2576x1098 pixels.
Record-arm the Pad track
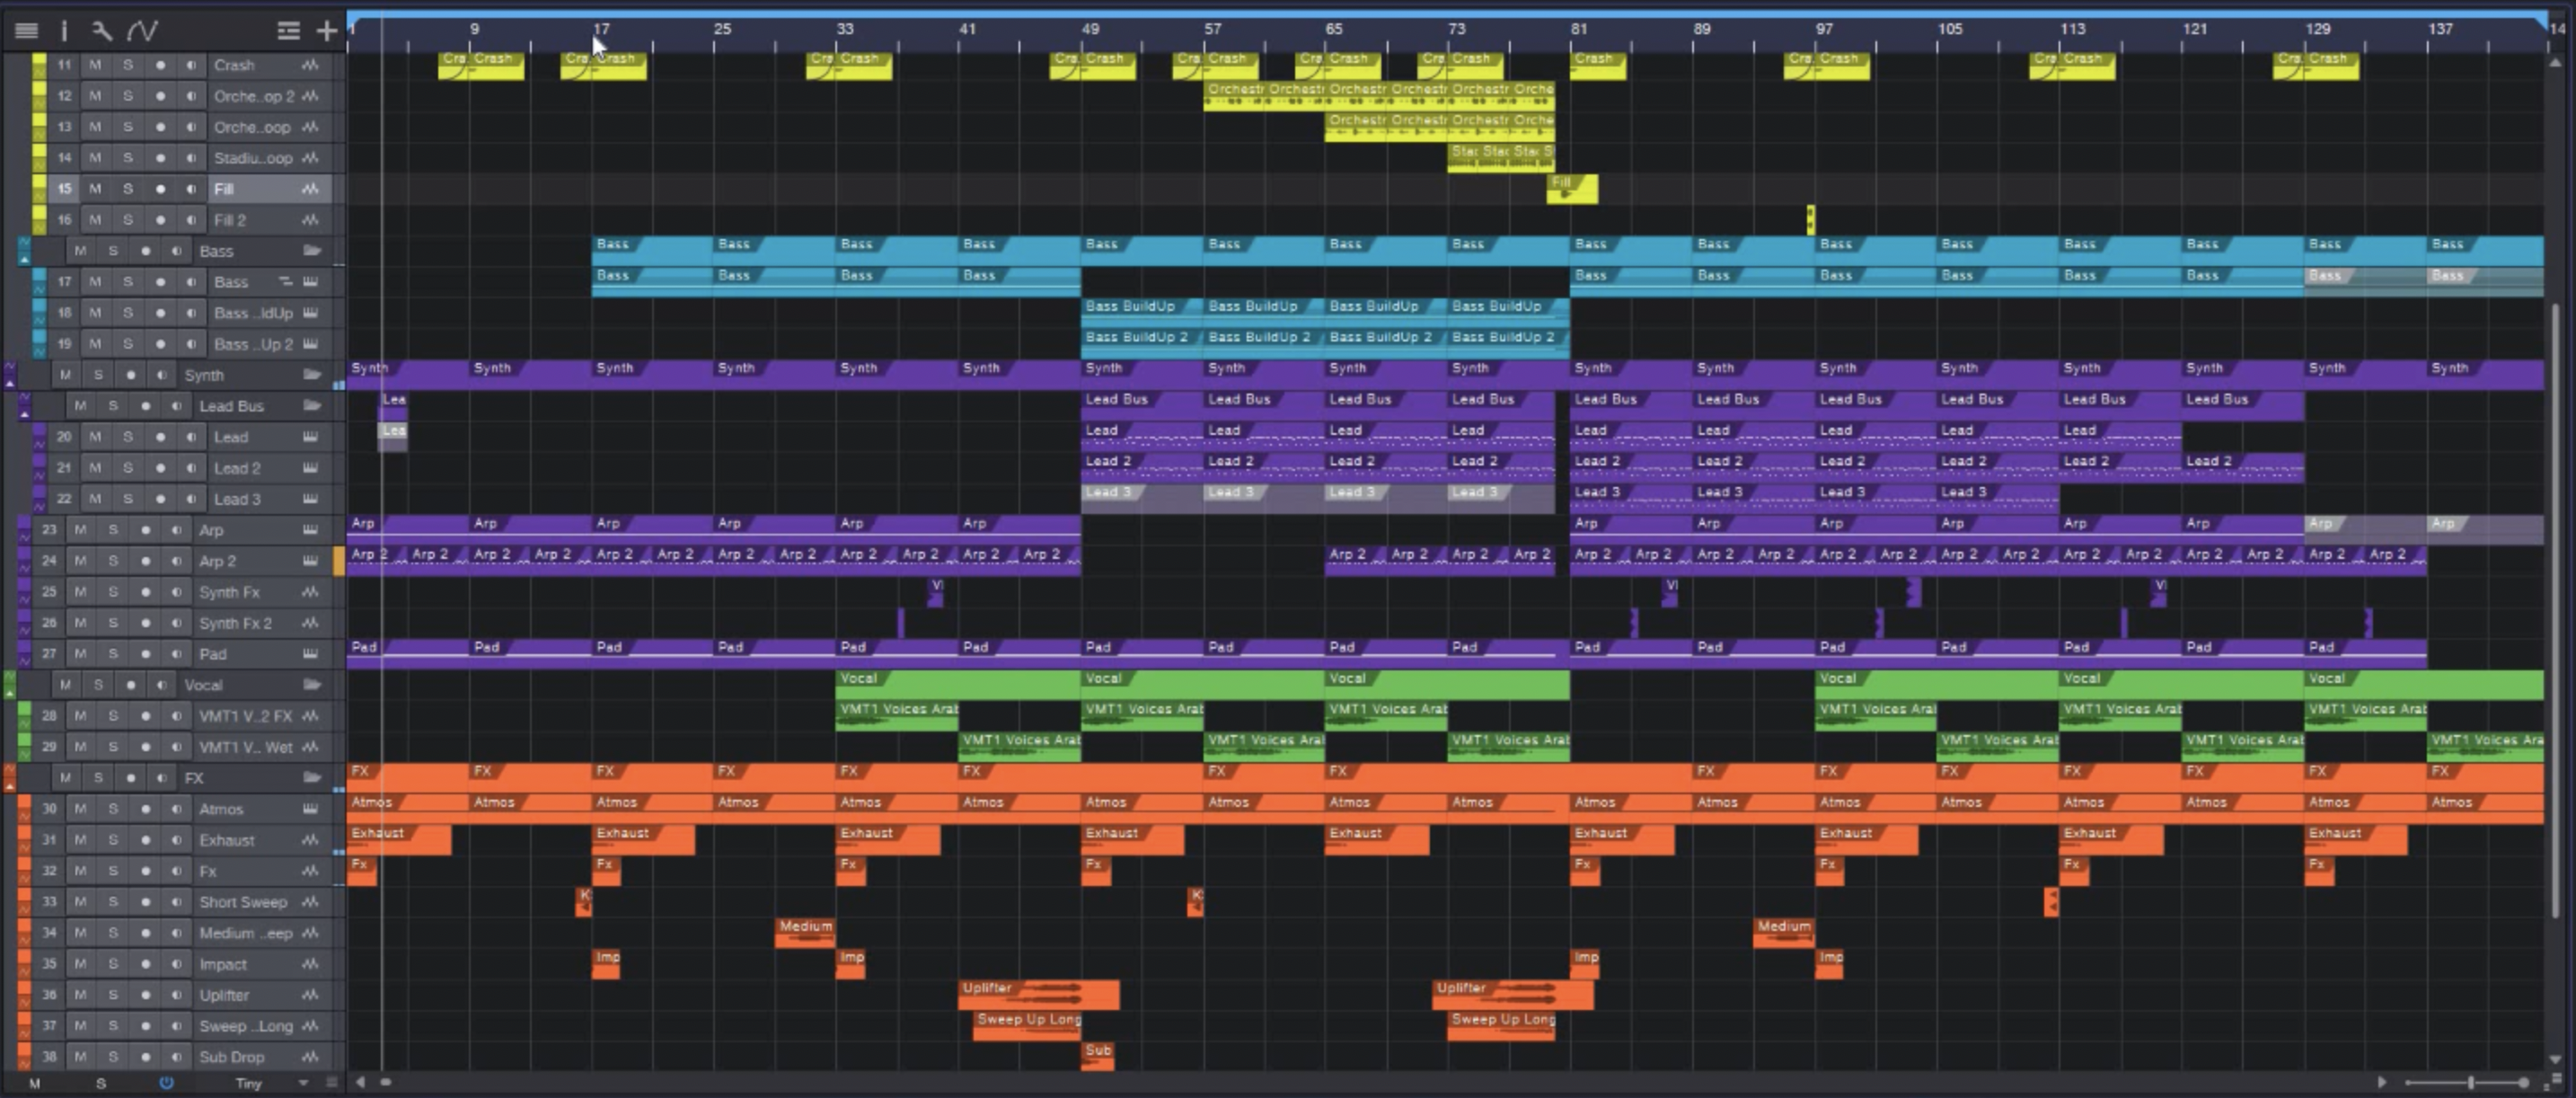pos(145,654)
